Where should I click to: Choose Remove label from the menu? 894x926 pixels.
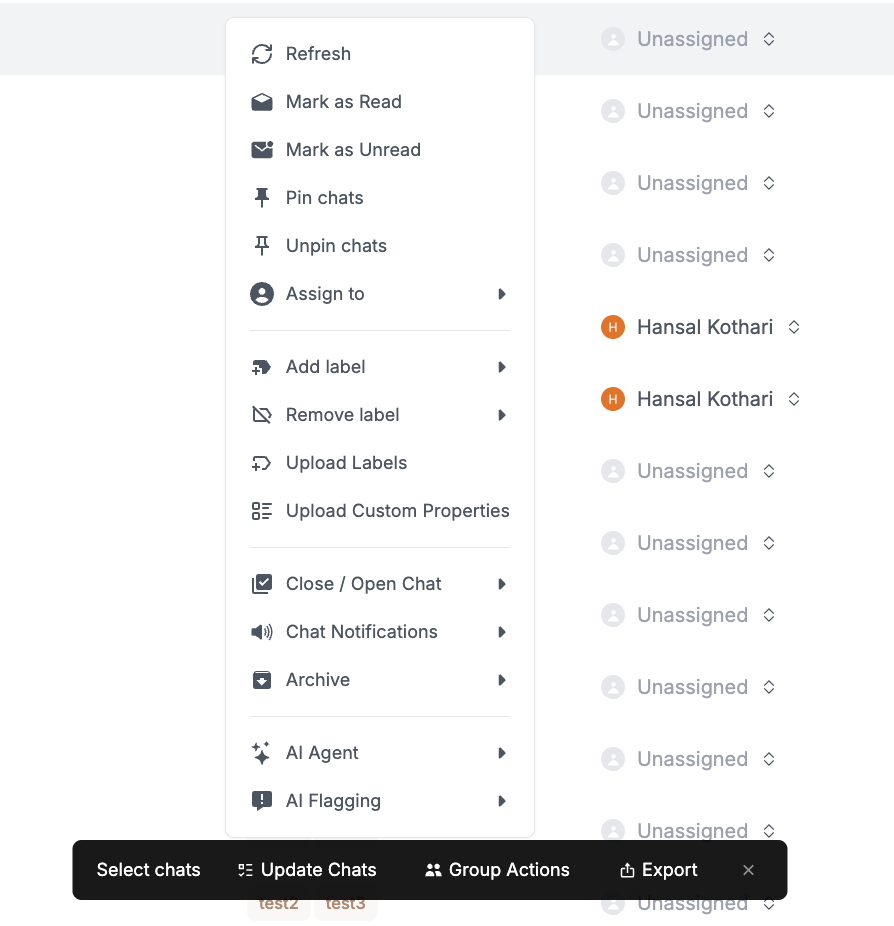pyautogui.click(x=342, y=414)
